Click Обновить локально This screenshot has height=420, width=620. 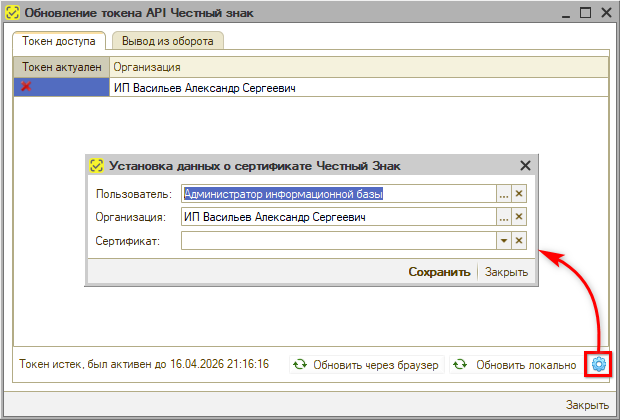click(x=515, y=365)
